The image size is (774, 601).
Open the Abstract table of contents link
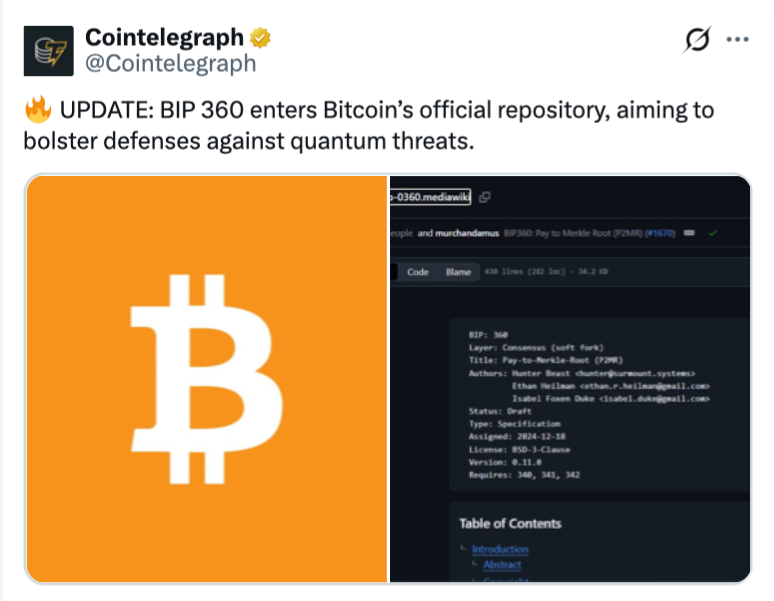click(x=502, y=565)
